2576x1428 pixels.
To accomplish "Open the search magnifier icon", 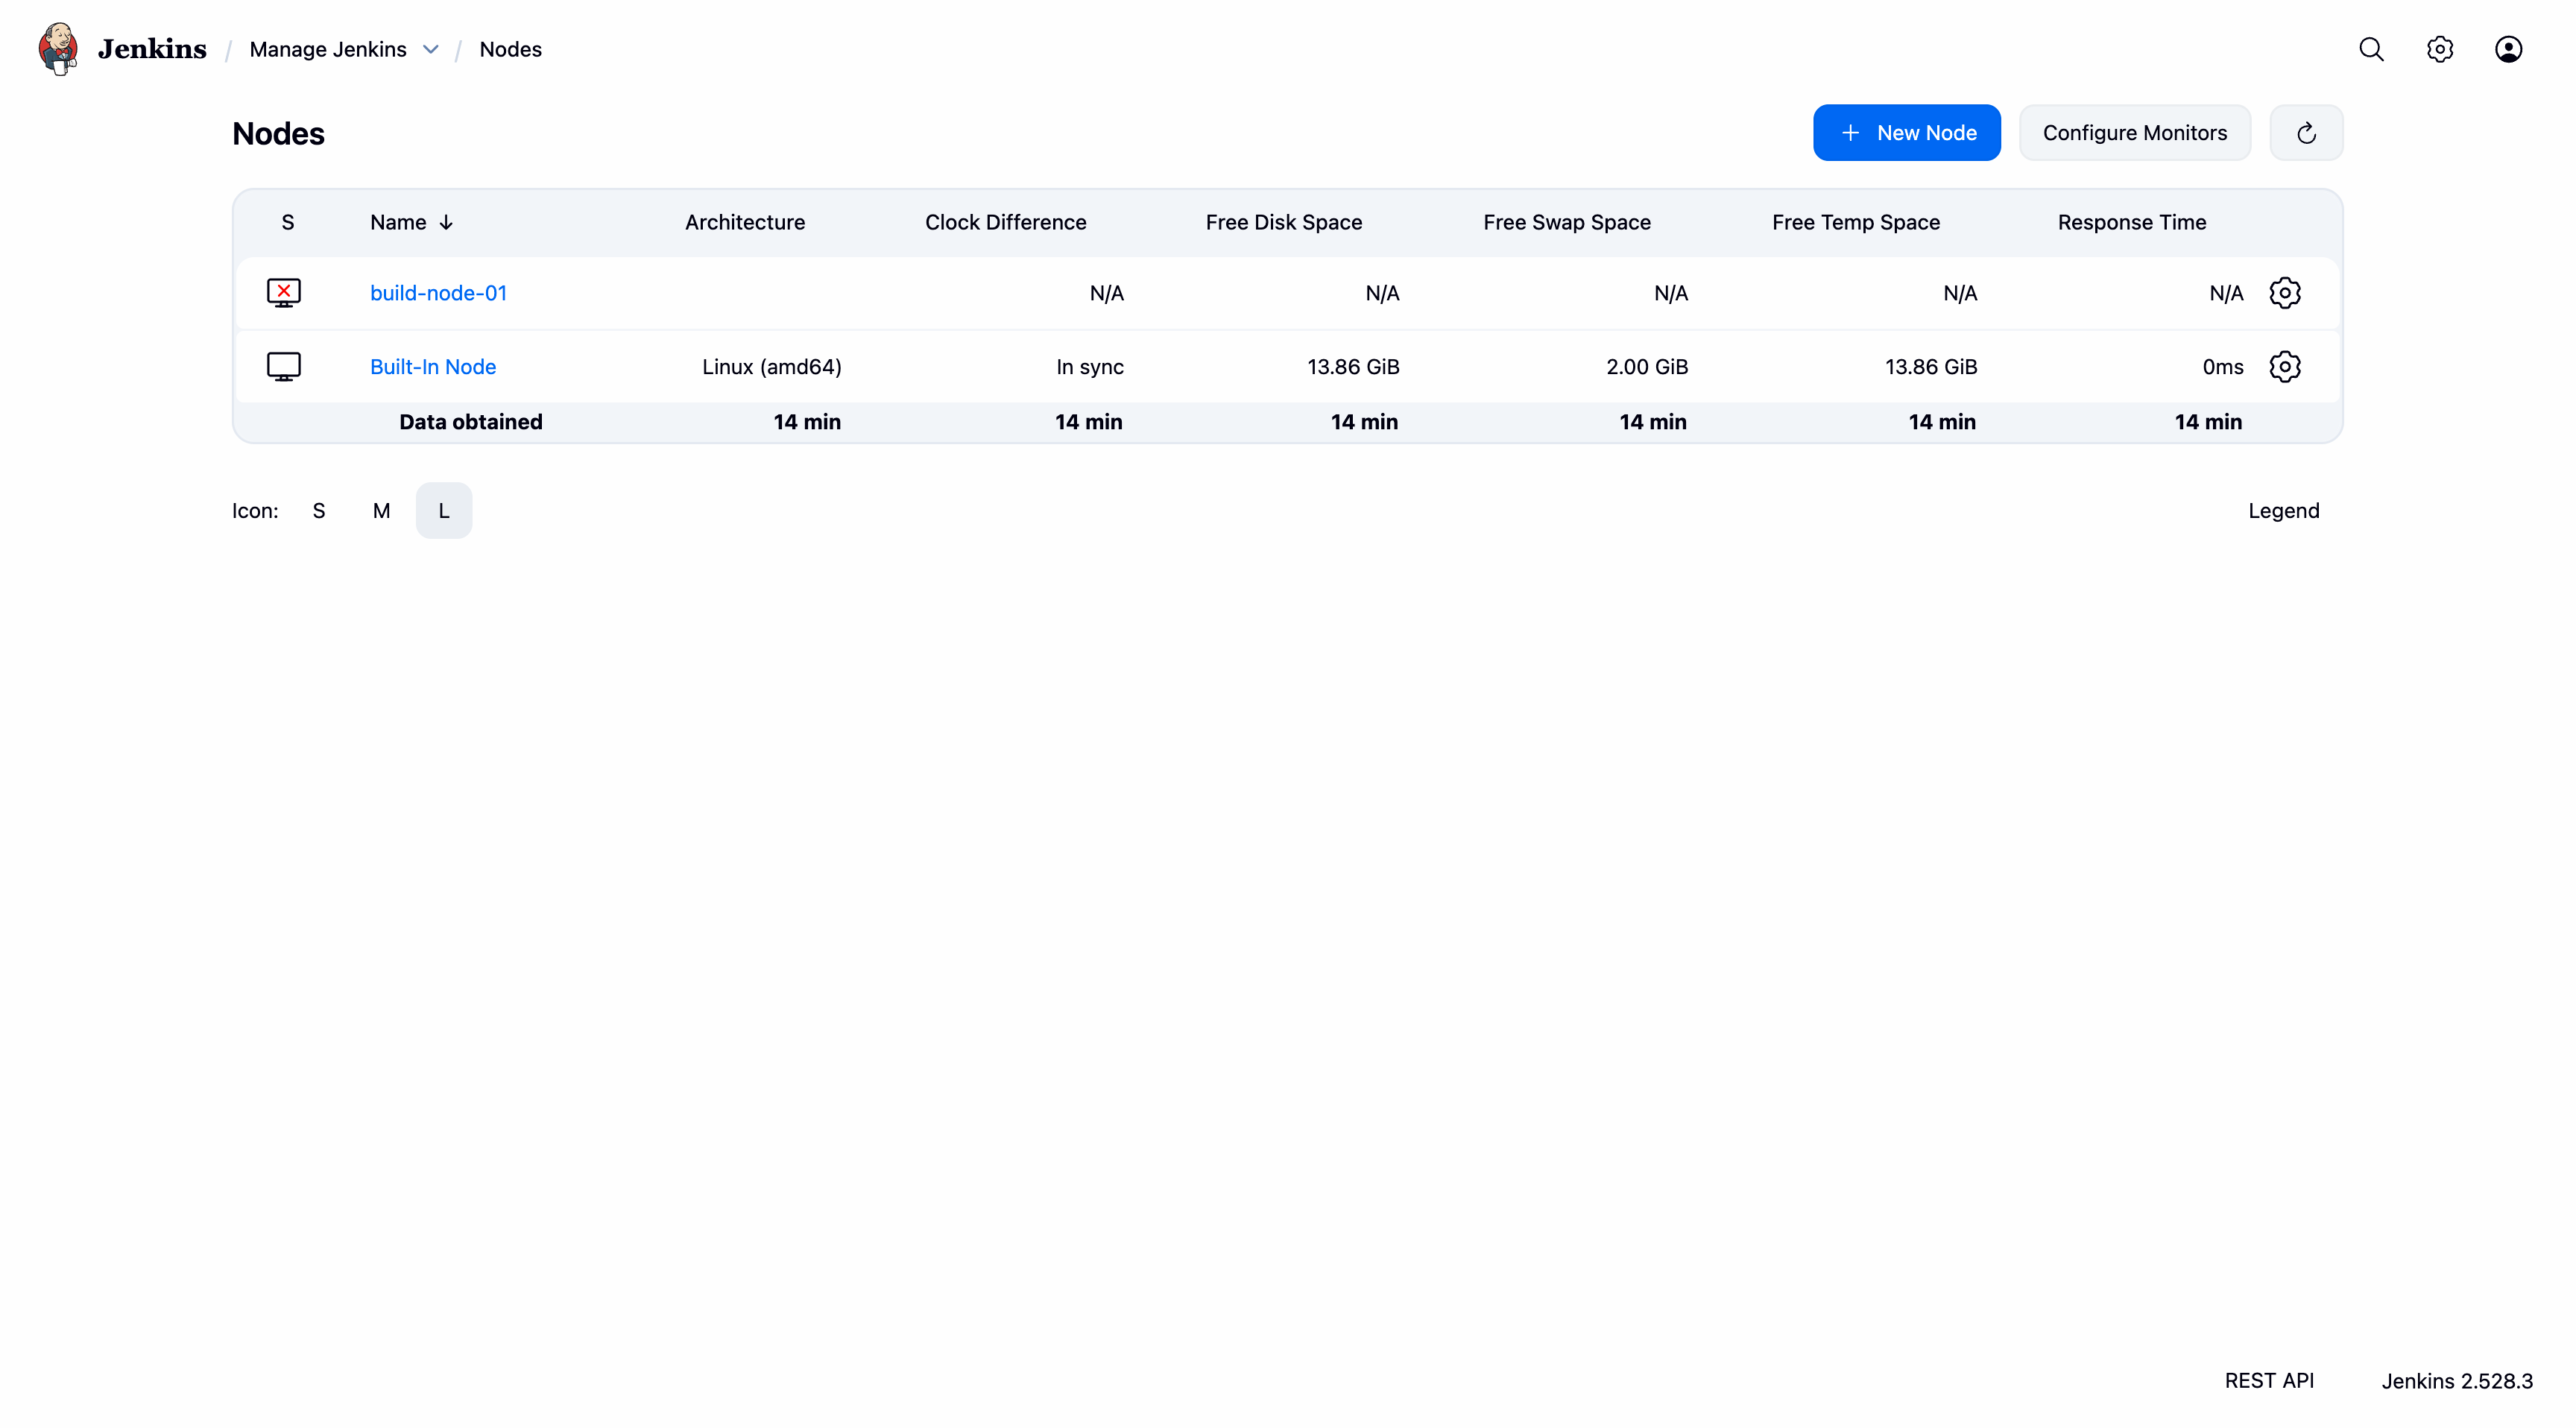I will pyautogui.click(x=2371, y=49).
